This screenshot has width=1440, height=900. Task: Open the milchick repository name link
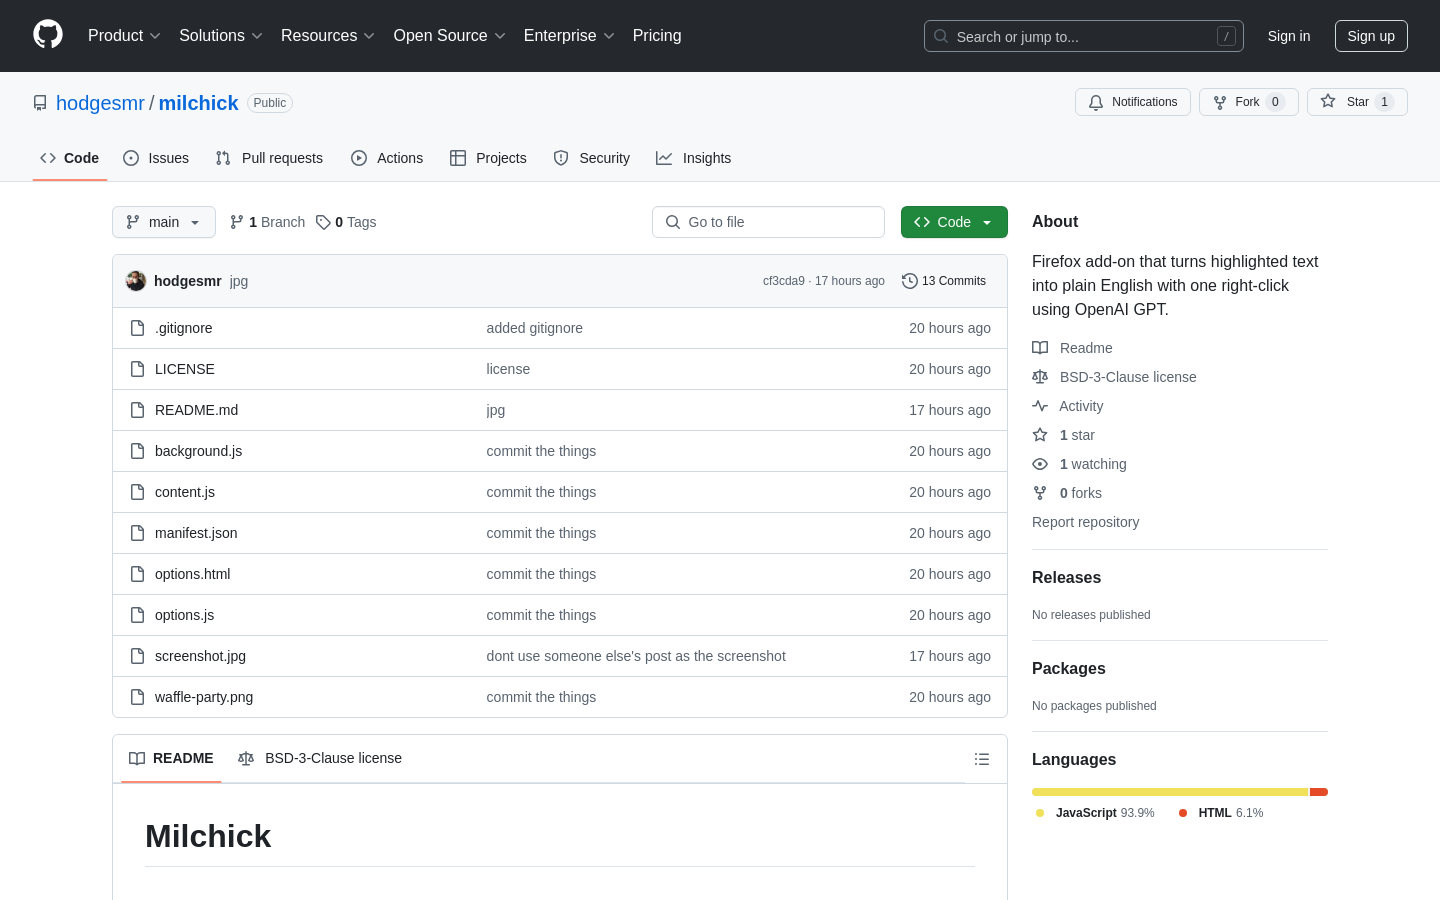point(198,103)
